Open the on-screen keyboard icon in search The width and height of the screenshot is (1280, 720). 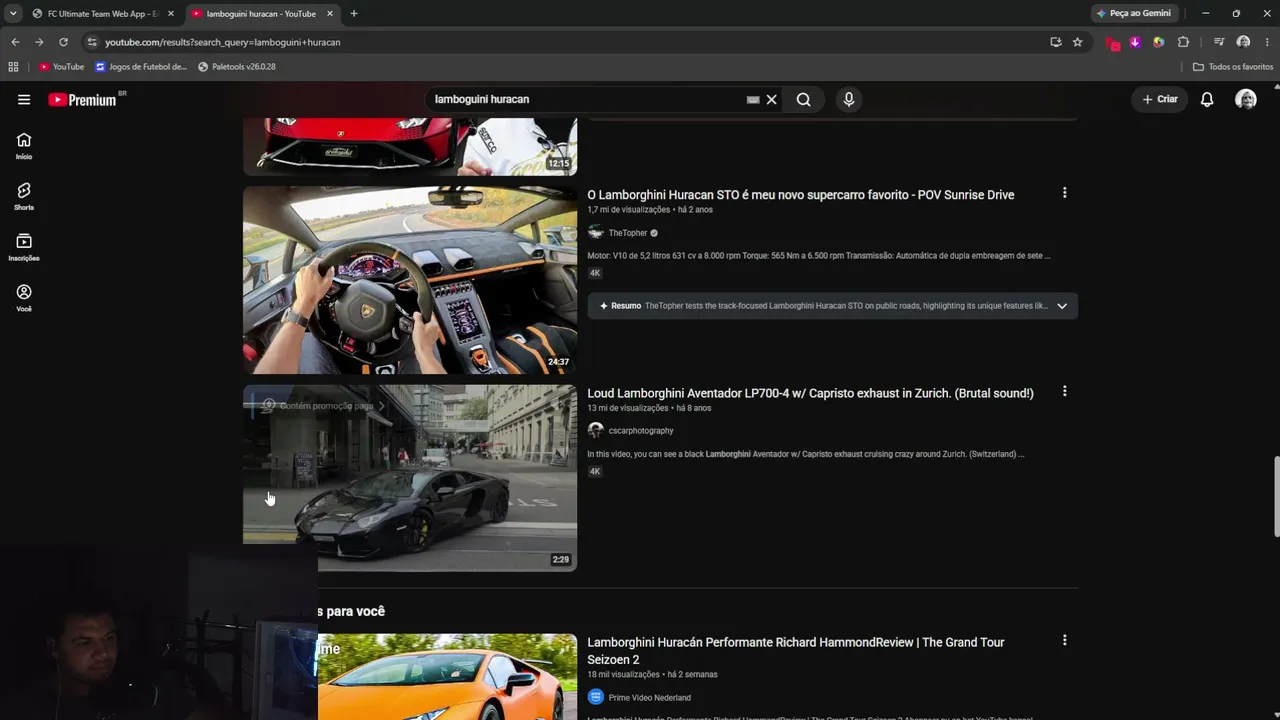pyautogui.click(x=753, y=100)
